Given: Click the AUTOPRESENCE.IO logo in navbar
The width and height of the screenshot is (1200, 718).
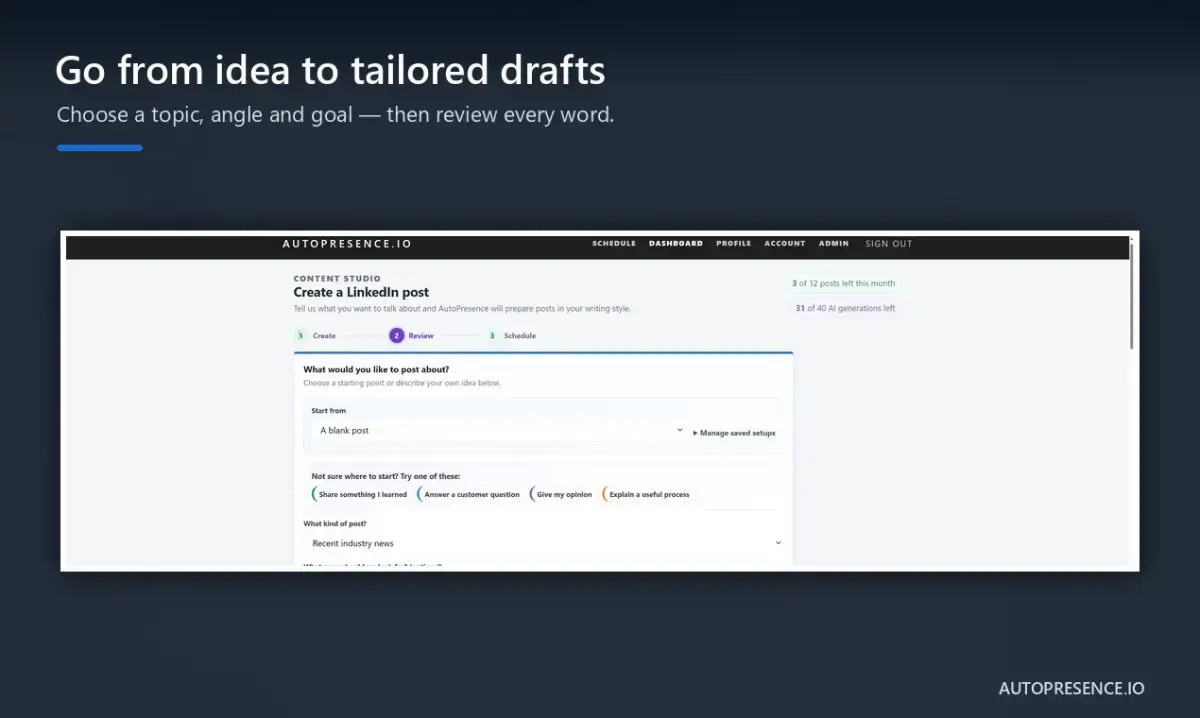Looking at the screenshot, I should pos(347,244).
